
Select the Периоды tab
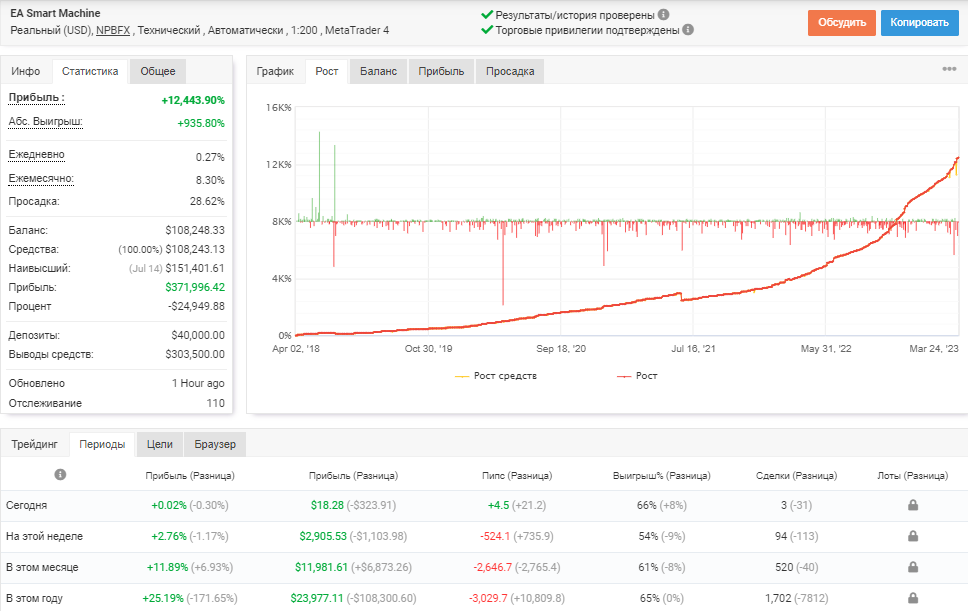point(102,444)
